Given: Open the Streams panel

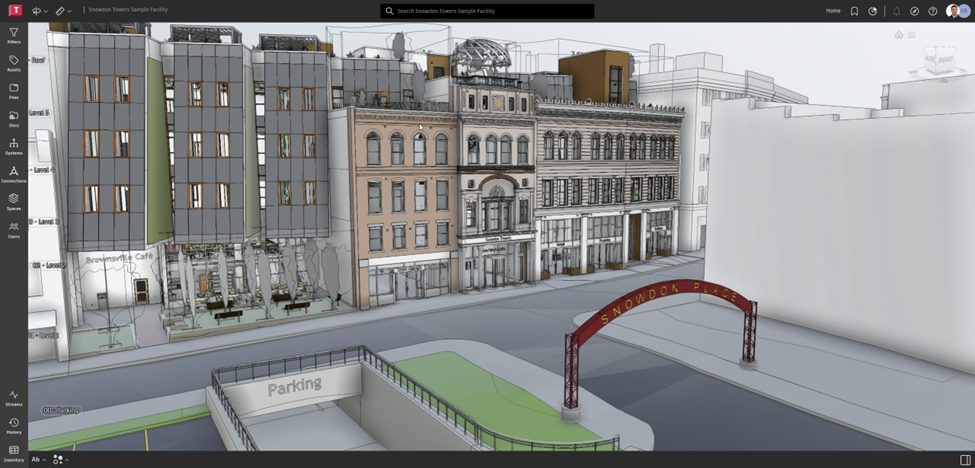Looking at the screenshot, I should click(14, 398).
